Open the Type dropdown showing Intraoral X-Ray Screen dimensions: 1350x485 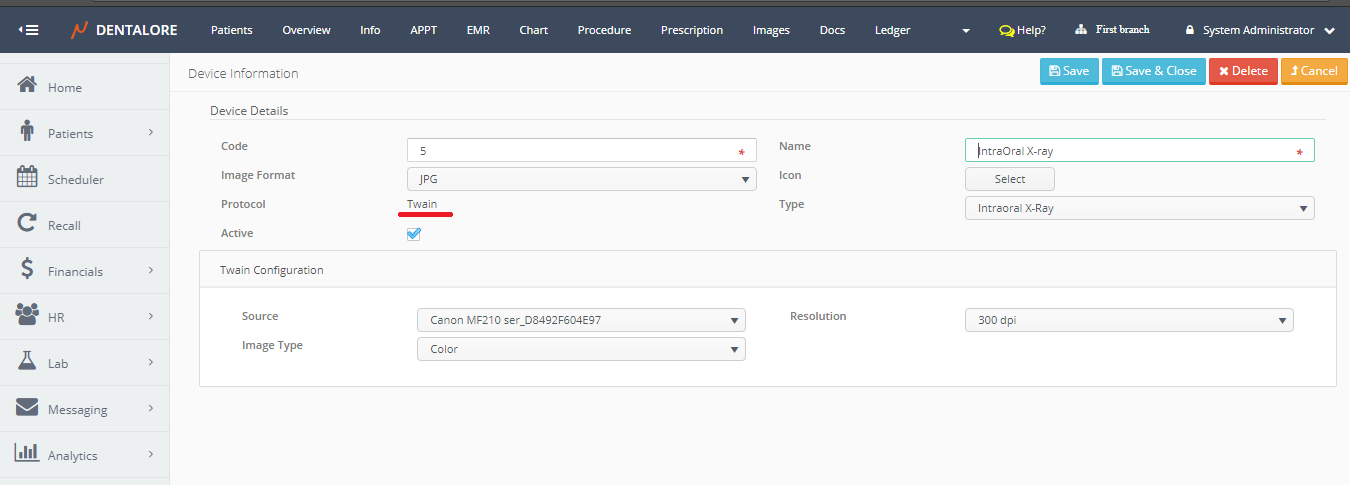pos(1139,208)
